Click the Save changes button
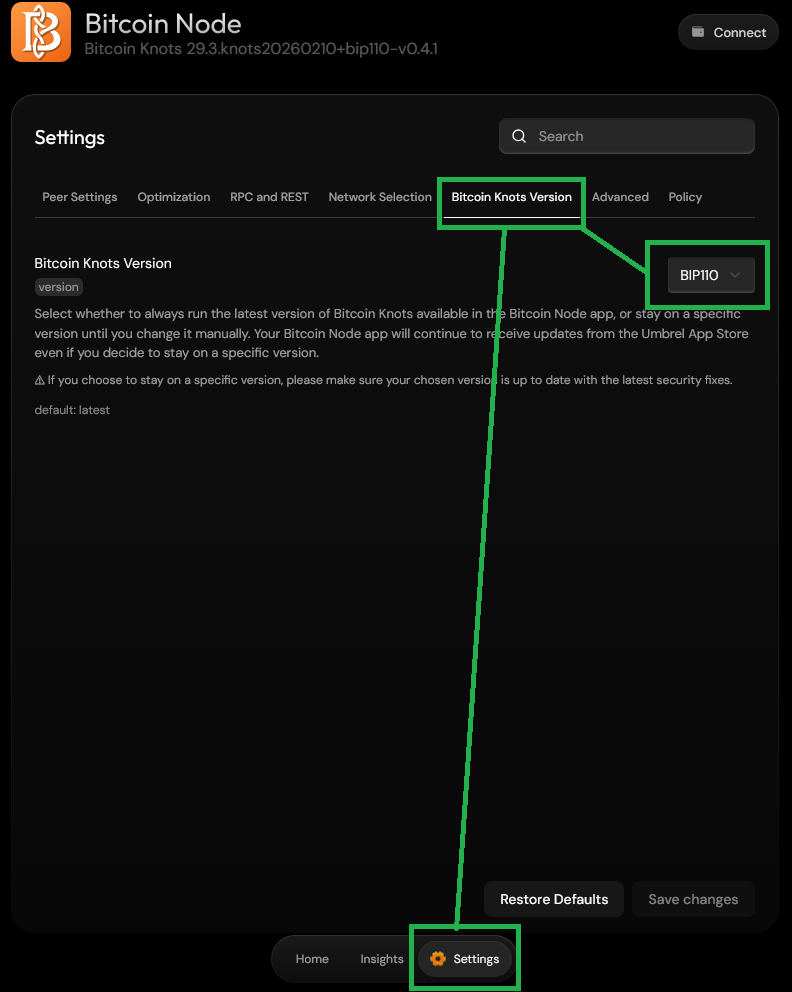The width and height of the screenshot is (792, 992). pyautogui.click(x=693, y=898)
